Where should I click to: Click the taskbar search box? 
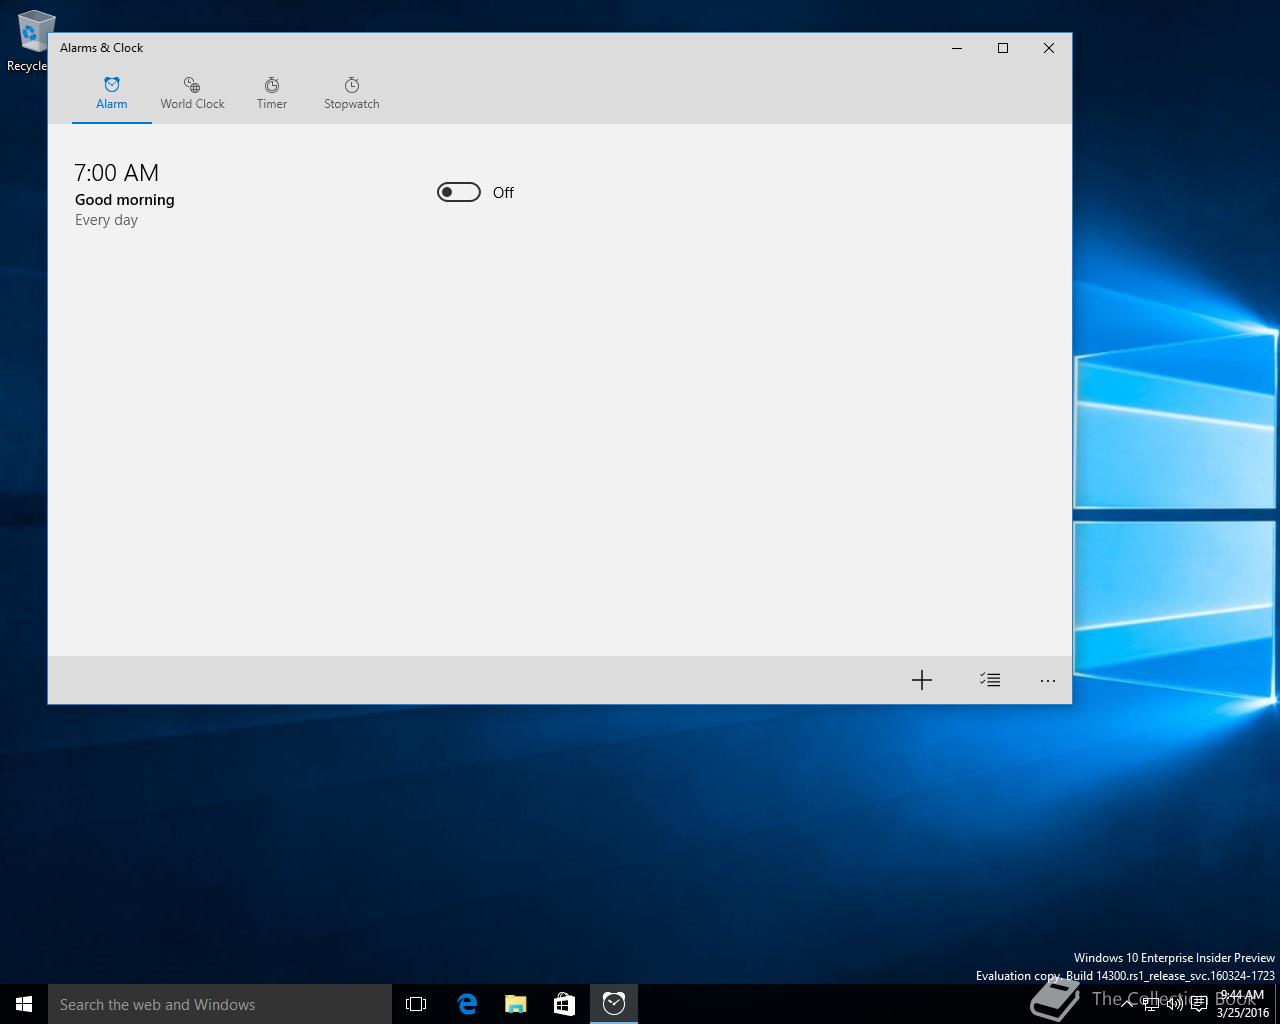pyautogui.click(x=220, y=1004)
